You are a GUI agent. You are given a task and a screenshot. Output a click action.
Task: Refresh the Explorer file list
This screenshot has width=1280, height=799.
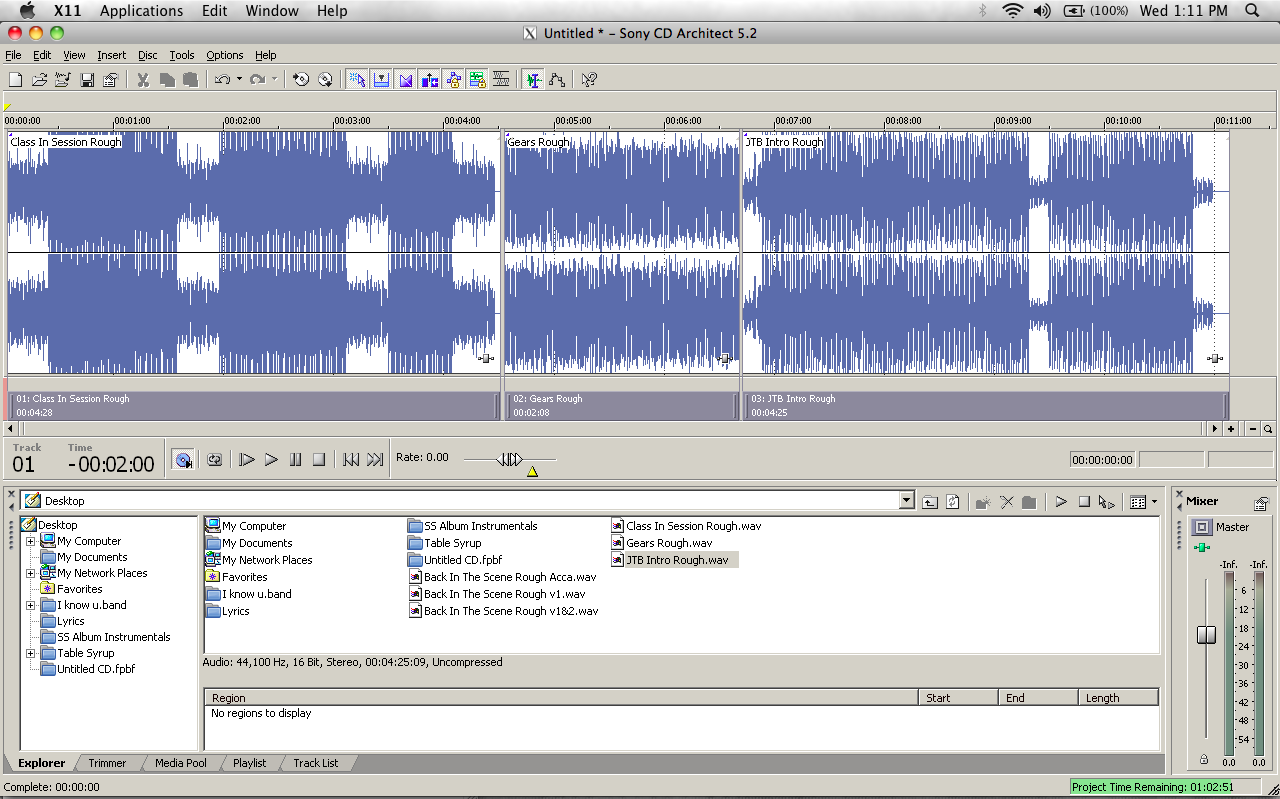tap(953, 502)
